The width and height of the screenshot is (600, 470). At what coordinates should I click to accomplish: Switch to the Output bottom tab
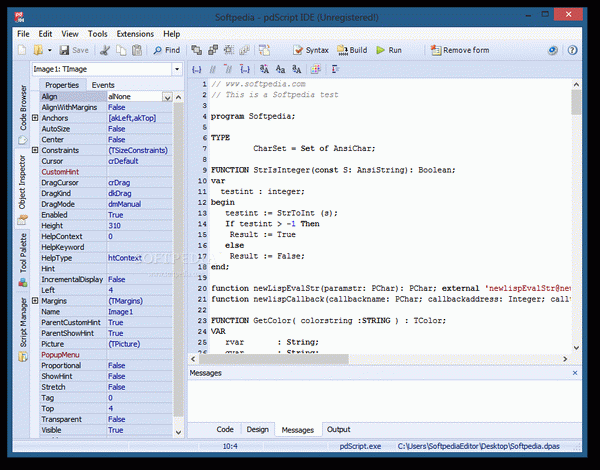[338, 429]
